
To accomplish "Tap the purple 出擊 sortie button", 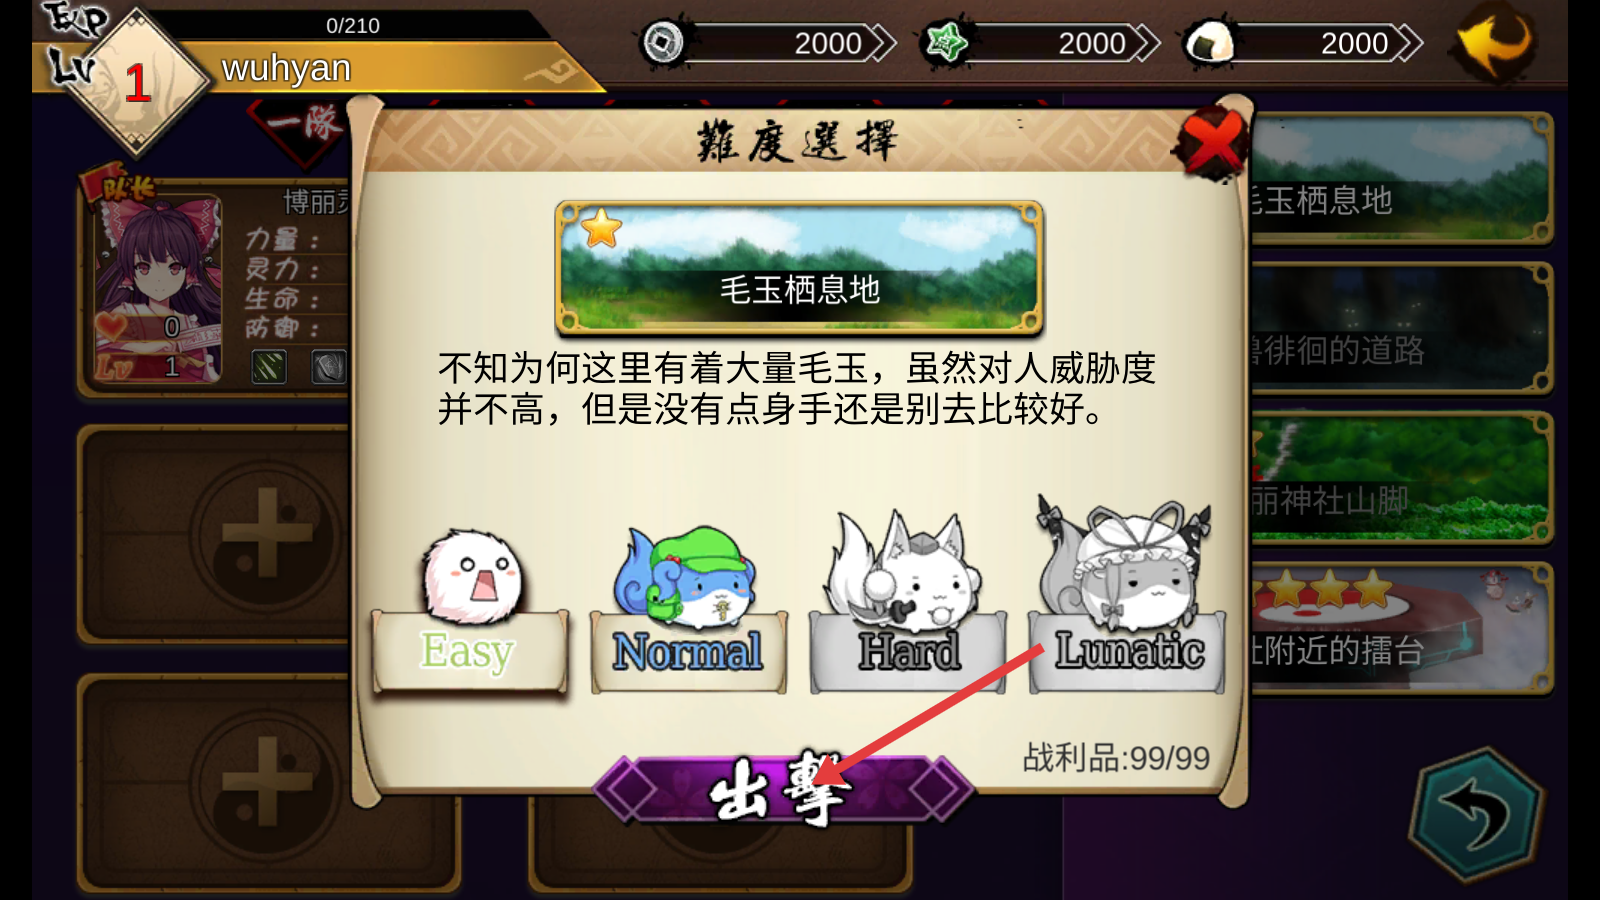I will pyautogui.click(x=782, y=790).
